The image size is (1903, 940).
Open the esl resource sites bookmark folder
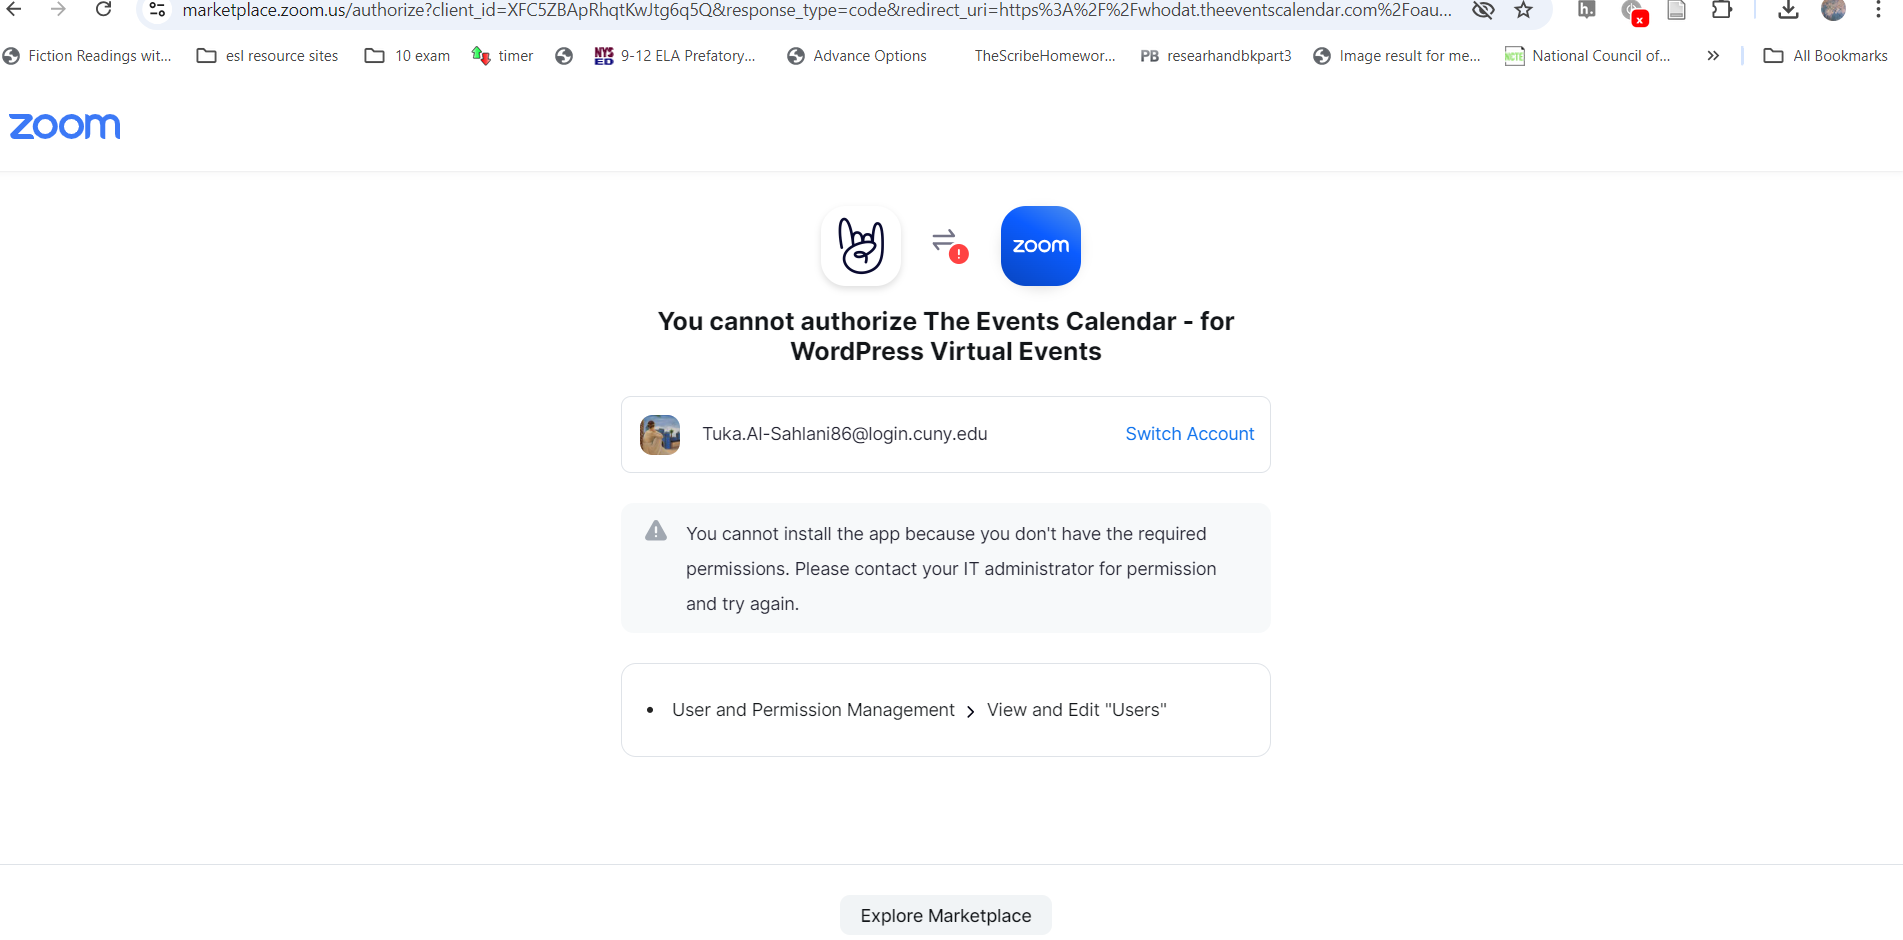[x=268, y=56]
